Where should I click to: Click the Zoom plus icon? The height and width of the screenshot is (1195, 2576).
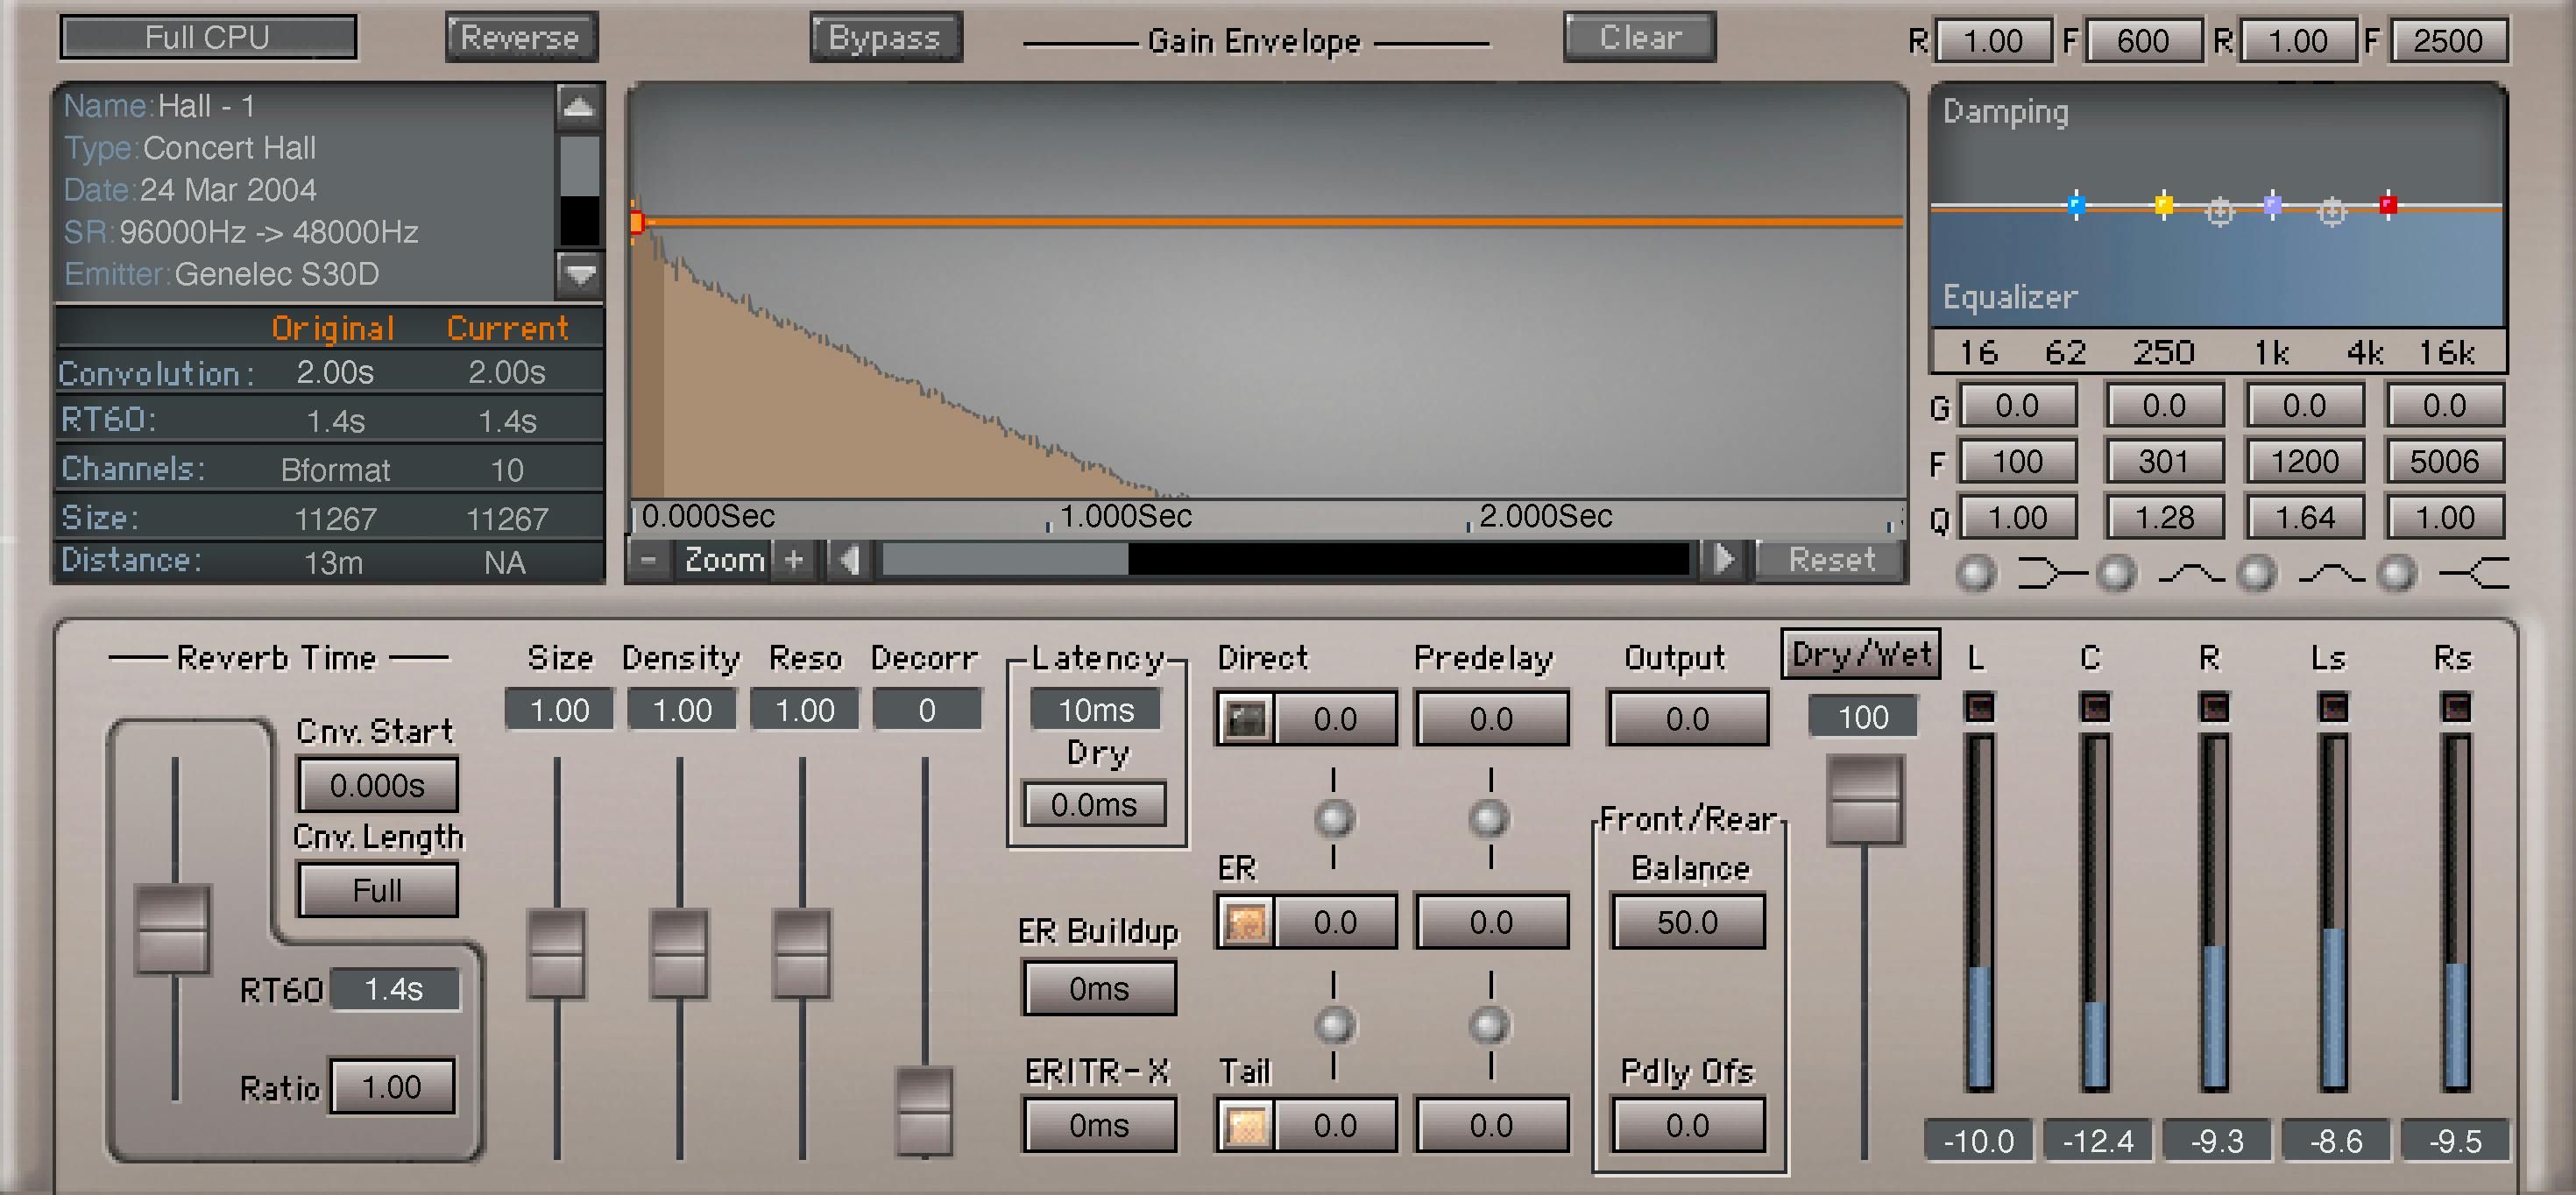click(794, 560)
